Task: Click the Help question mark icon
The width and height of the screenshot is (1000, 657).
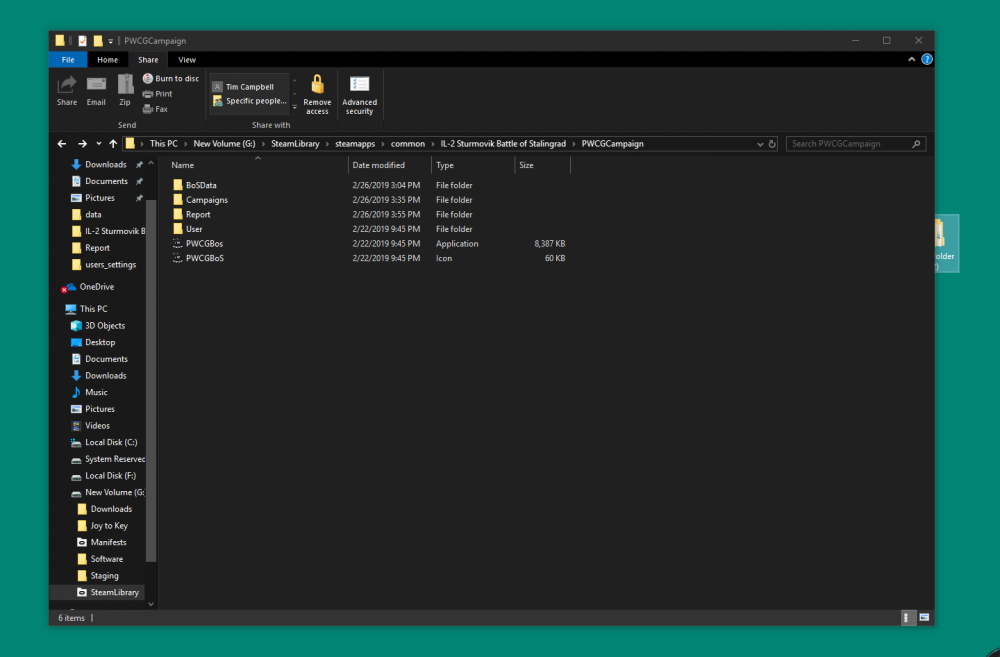Action: tap(925, 60)
